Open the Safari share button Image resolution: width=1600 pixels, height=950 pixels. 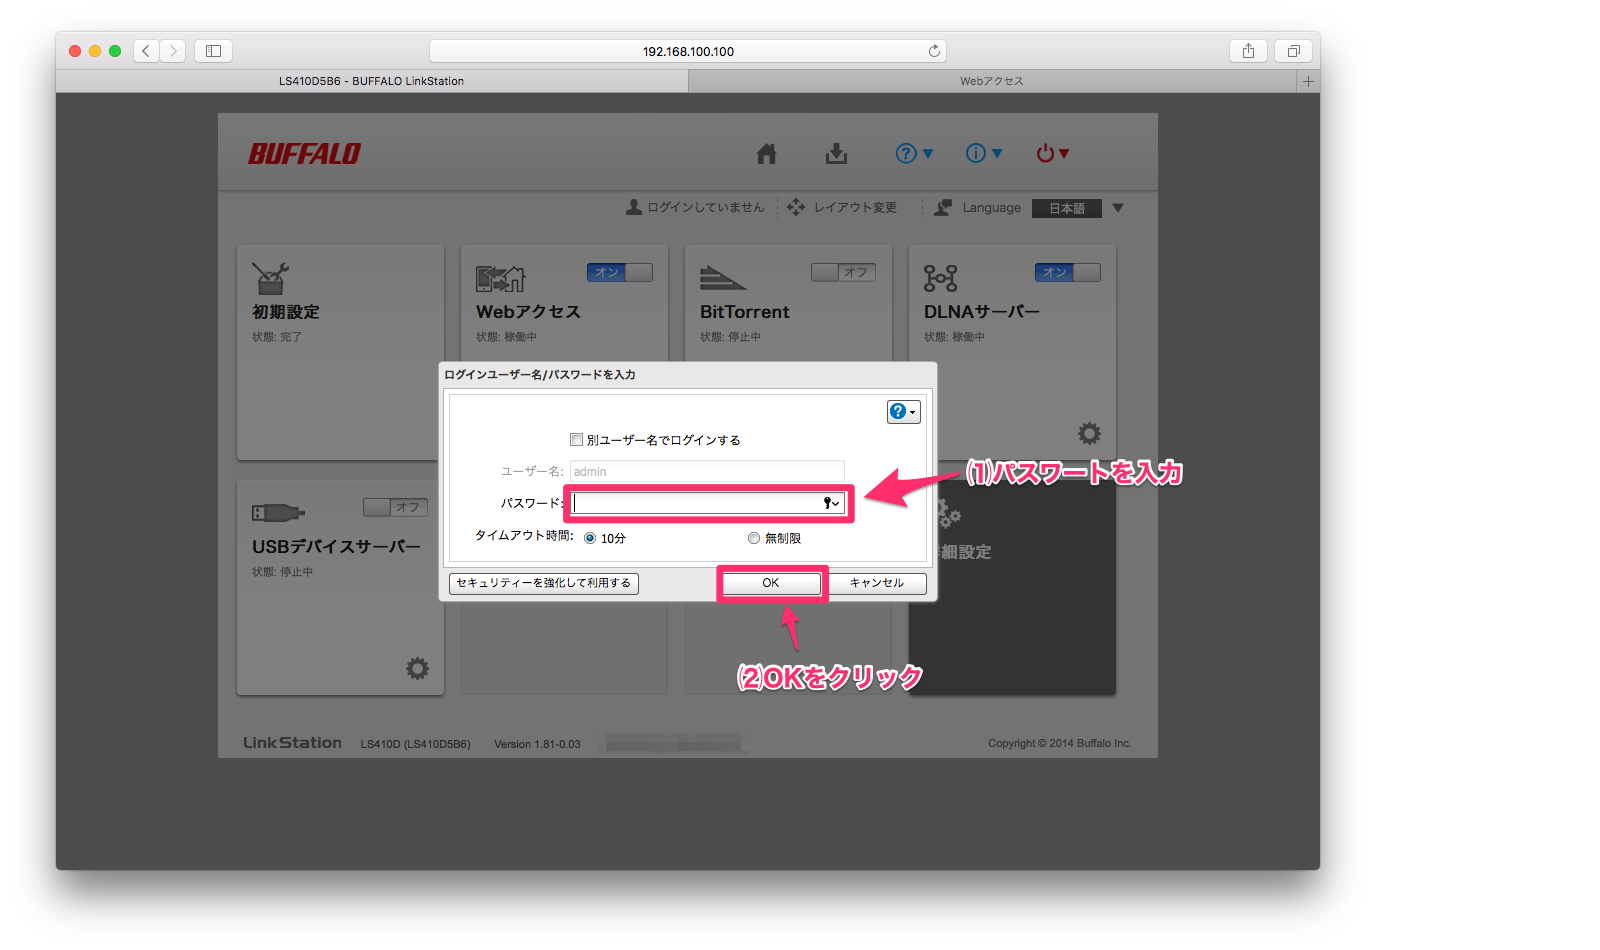tap(1248, 51)
